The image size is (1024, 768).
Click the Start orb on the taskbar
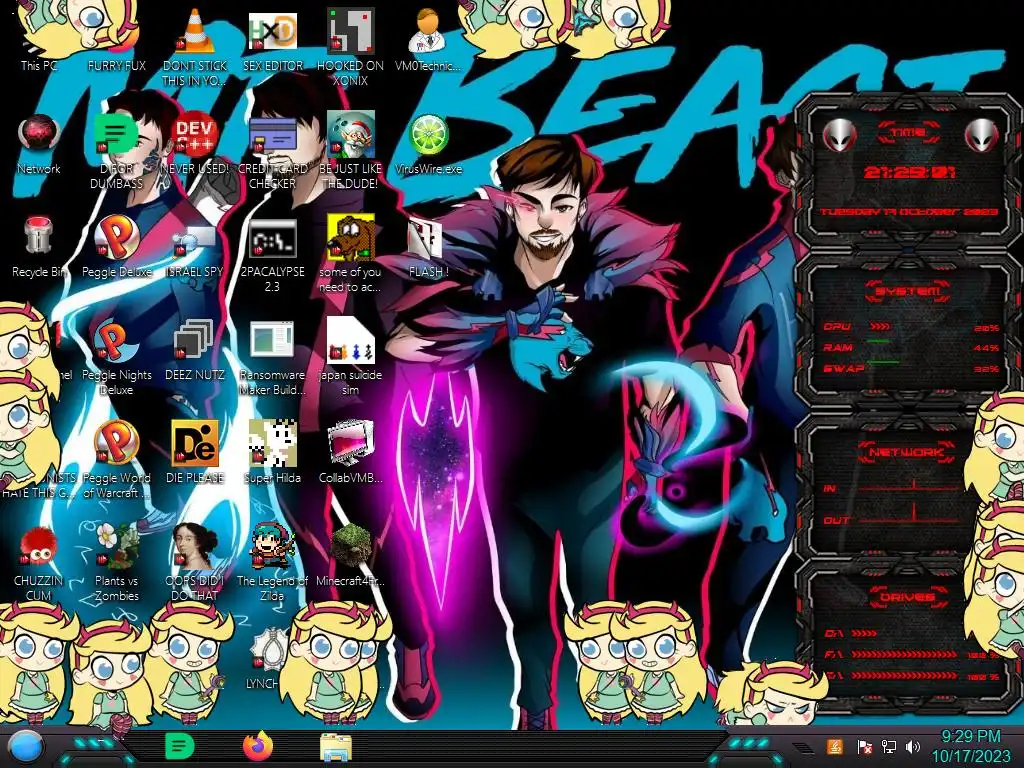[25, 746]
